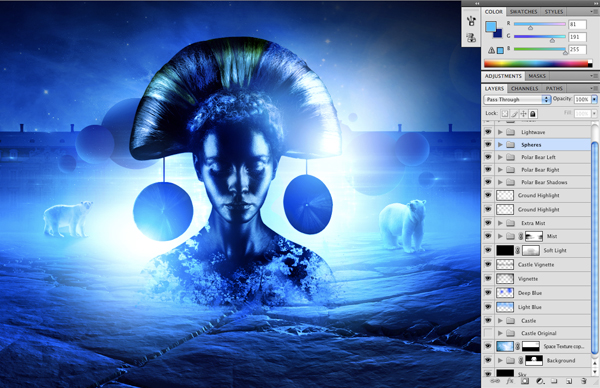600x388 pixels.
Task: Open the Clone Source panel icon
Action: coord(471,37)
